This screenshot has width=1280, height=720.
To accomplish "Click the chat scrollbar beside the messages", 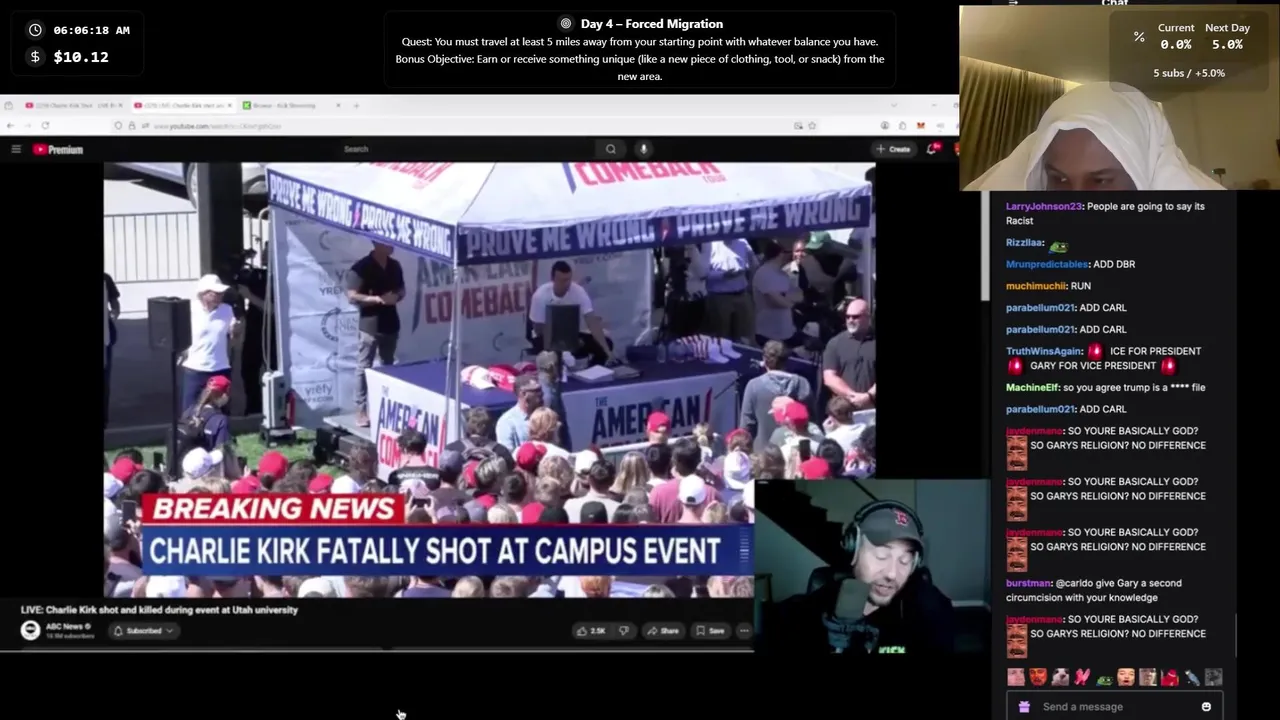I will click(1236, 635).
